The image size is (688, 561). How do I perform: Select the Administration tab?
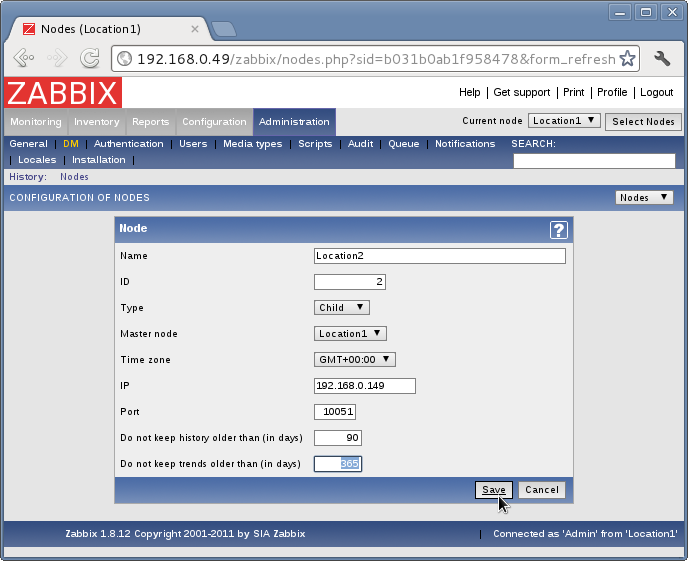click(x=294, y=121)
